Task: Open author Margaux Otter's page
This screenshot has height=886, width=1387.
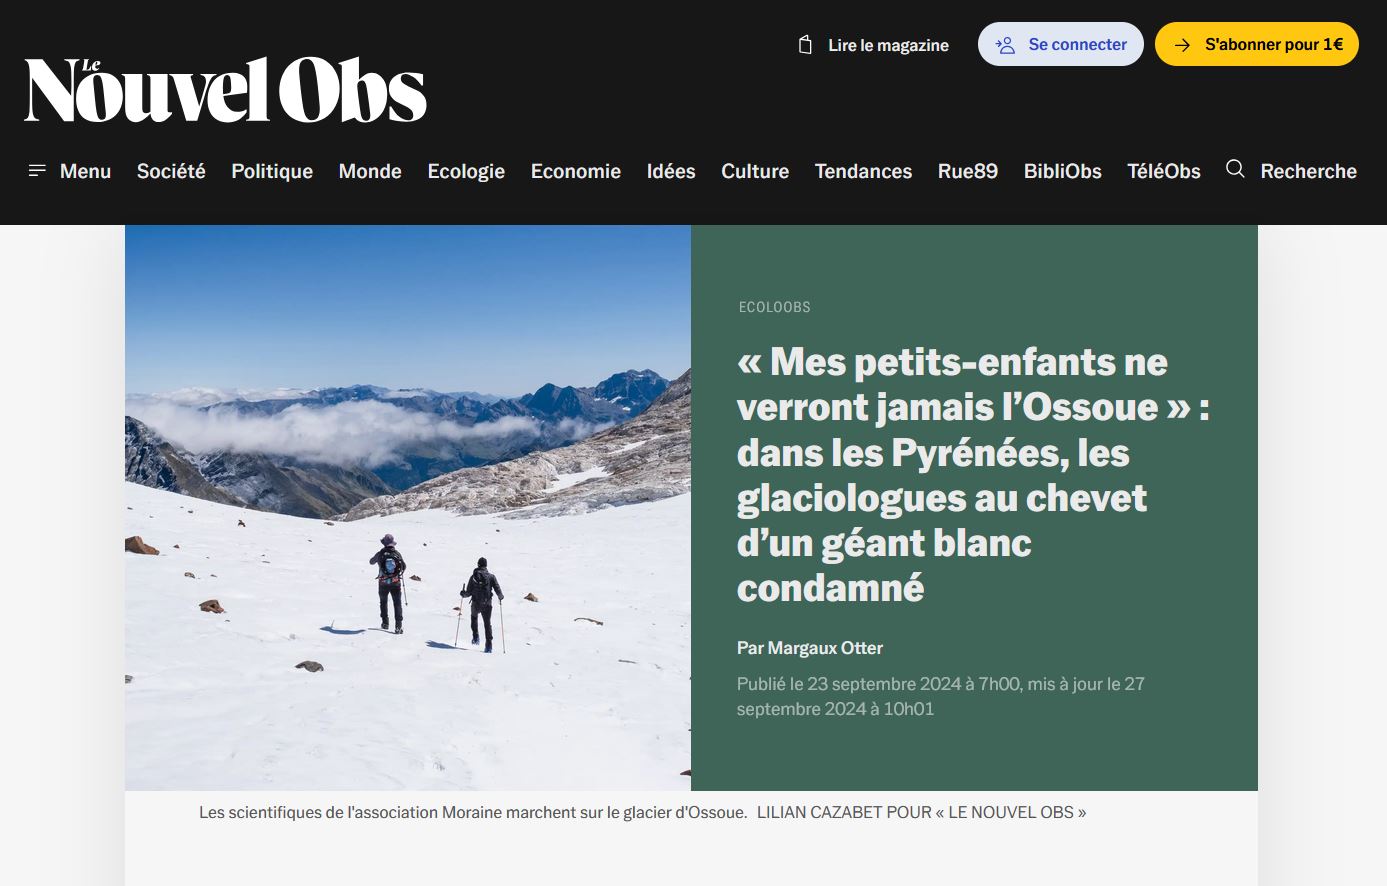Action: (825, 648)
